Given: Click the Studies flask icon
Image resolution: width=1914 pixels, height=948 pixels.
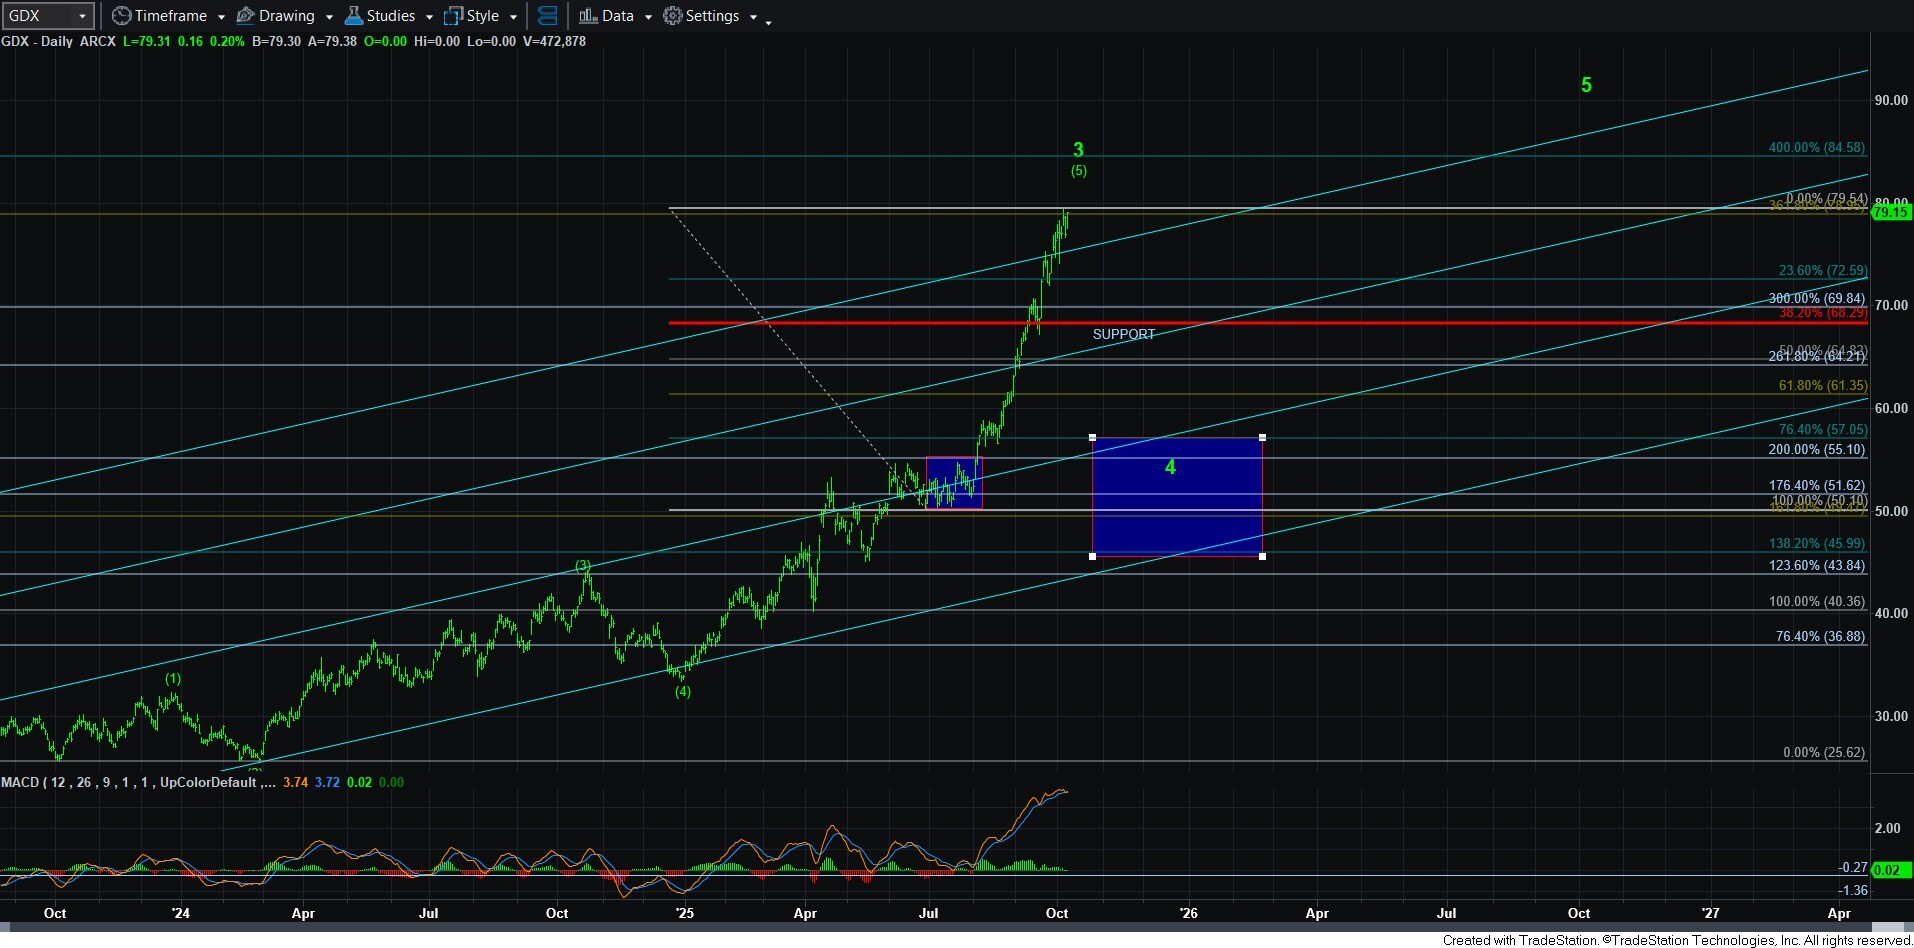Looking at the screenshot, I should 353,16.
